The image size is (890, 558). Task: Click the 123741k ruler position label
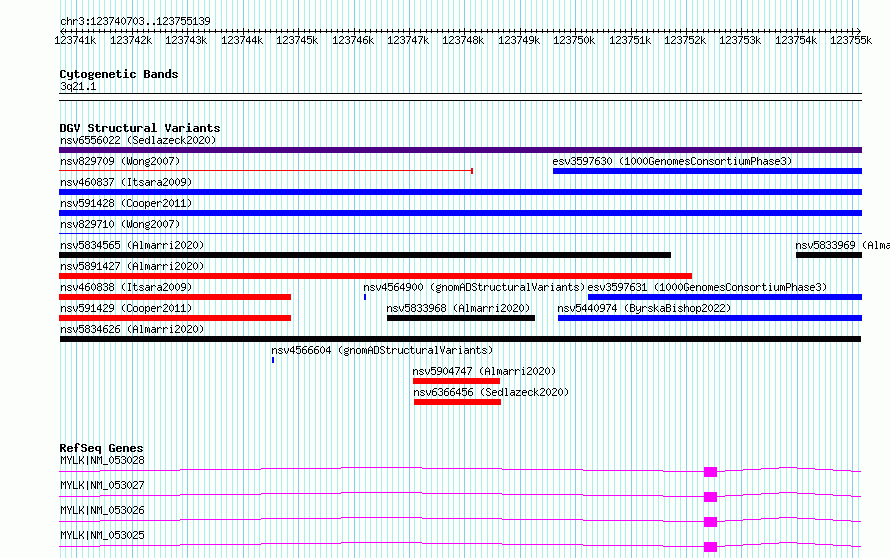75,40
